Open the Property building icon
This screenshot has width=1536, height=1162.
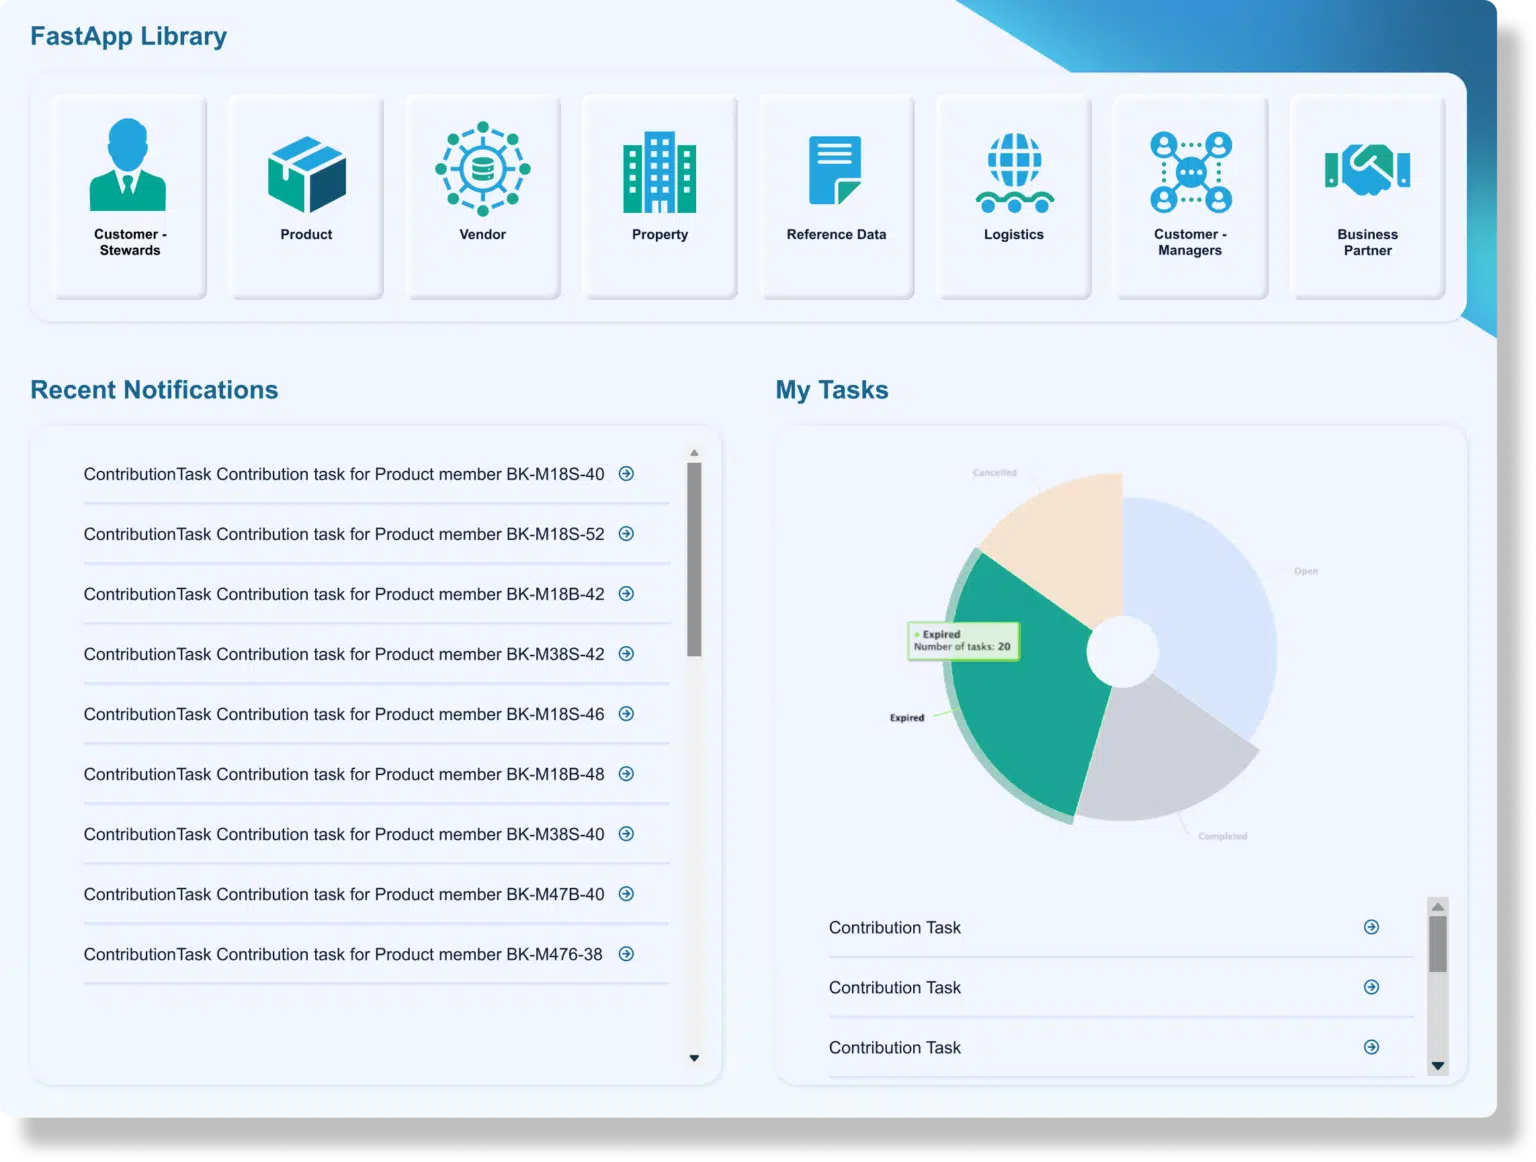point(659,172)
